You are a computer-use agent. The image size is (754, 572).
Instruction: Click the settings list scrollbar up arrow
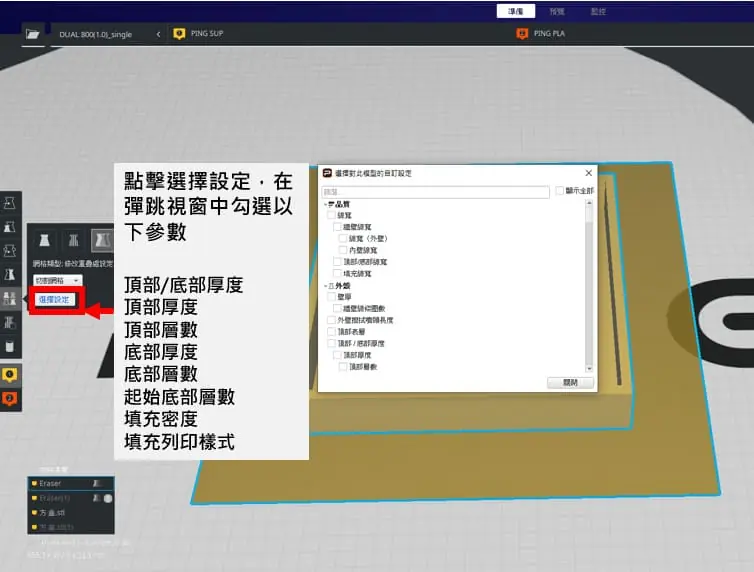pyautogui.click(x=589, y=204)
